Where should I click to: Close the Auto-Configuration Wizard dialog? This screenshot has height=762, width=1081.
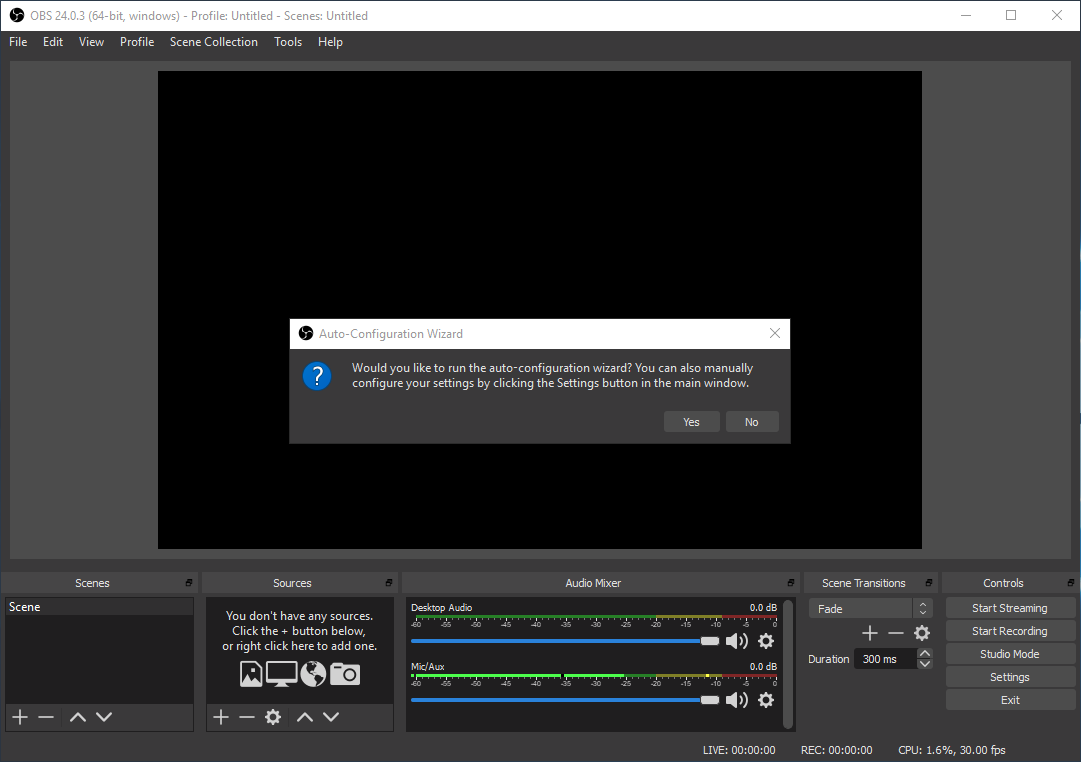coord(775,334)
